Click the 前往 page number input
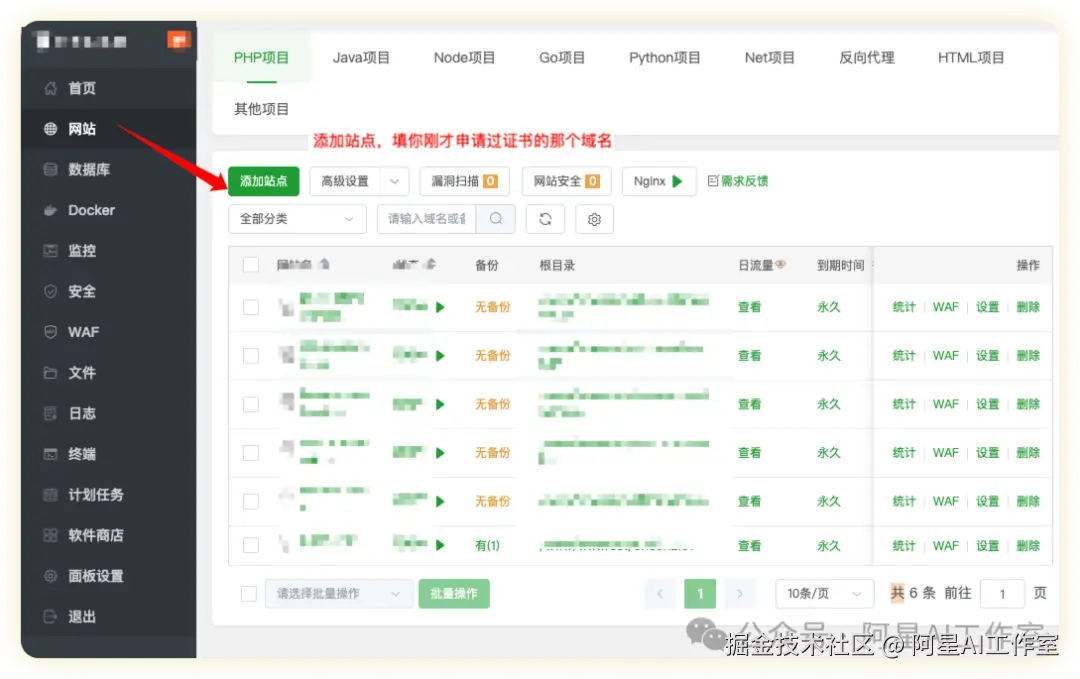This screenshot has height=679, width=1080. [x=1001, y=594]
